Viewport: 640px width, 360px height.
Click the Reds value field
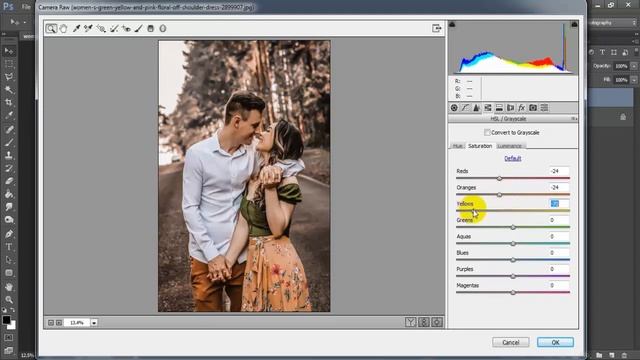[559, 171]
